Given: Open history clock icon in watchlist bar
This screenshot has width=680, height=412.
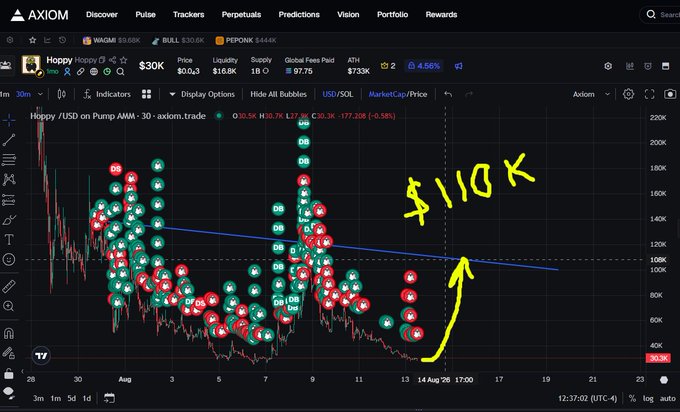Looking at the screenshot, I should click(62, 40).
